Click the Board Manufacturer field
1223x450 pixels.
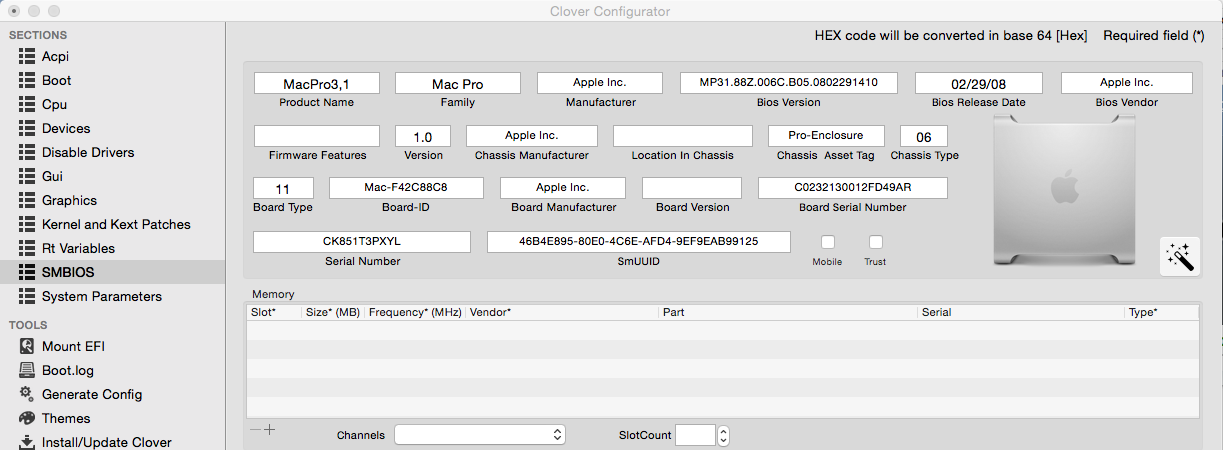pos(563,188)
